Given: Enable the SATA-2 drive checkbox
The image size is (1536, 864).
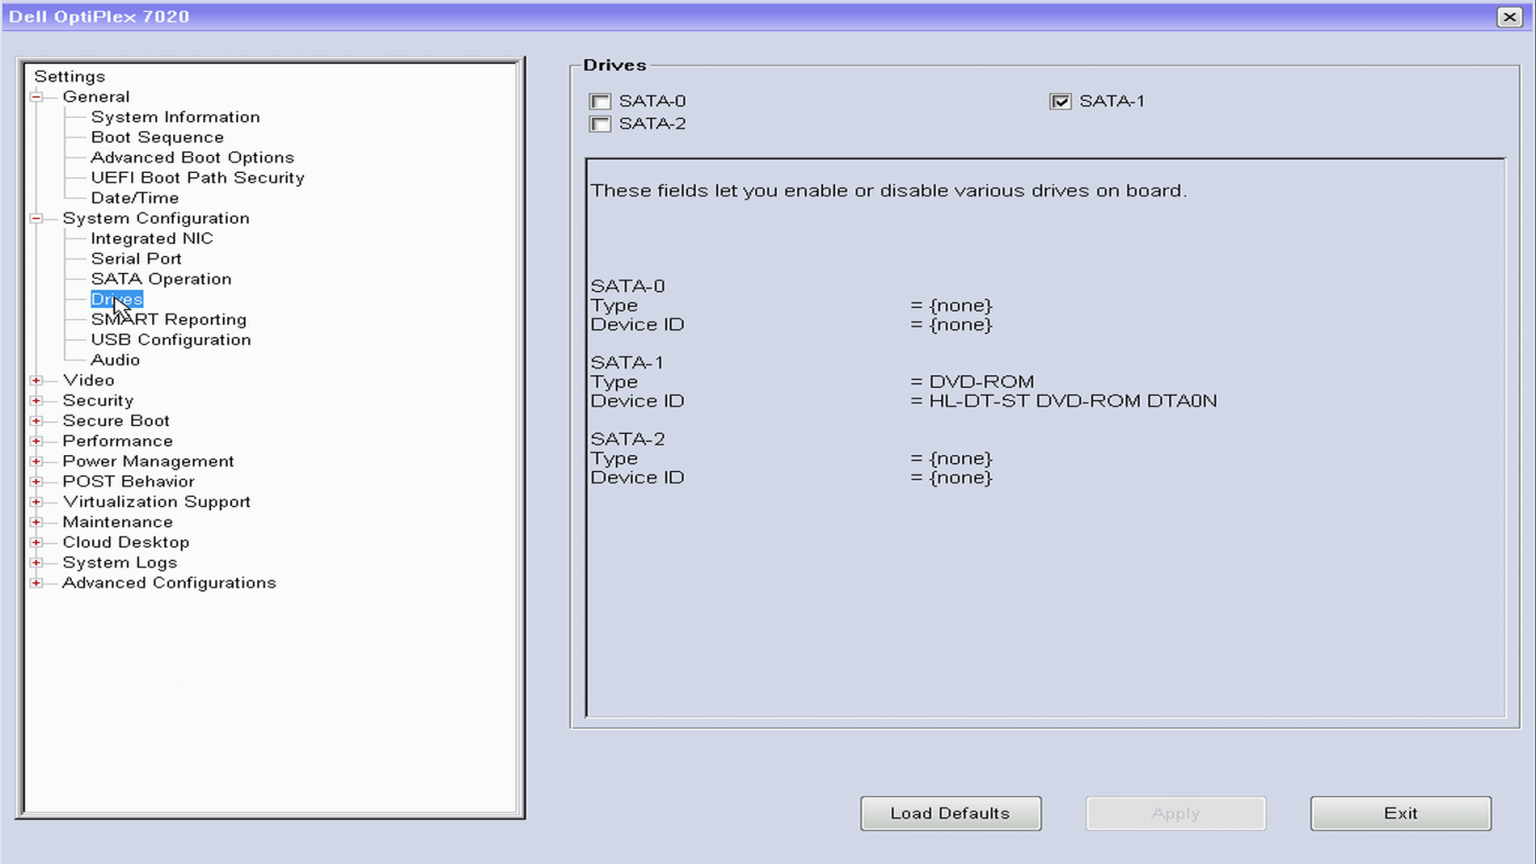Looking at the screenshot, I should [x=600, y=124].
